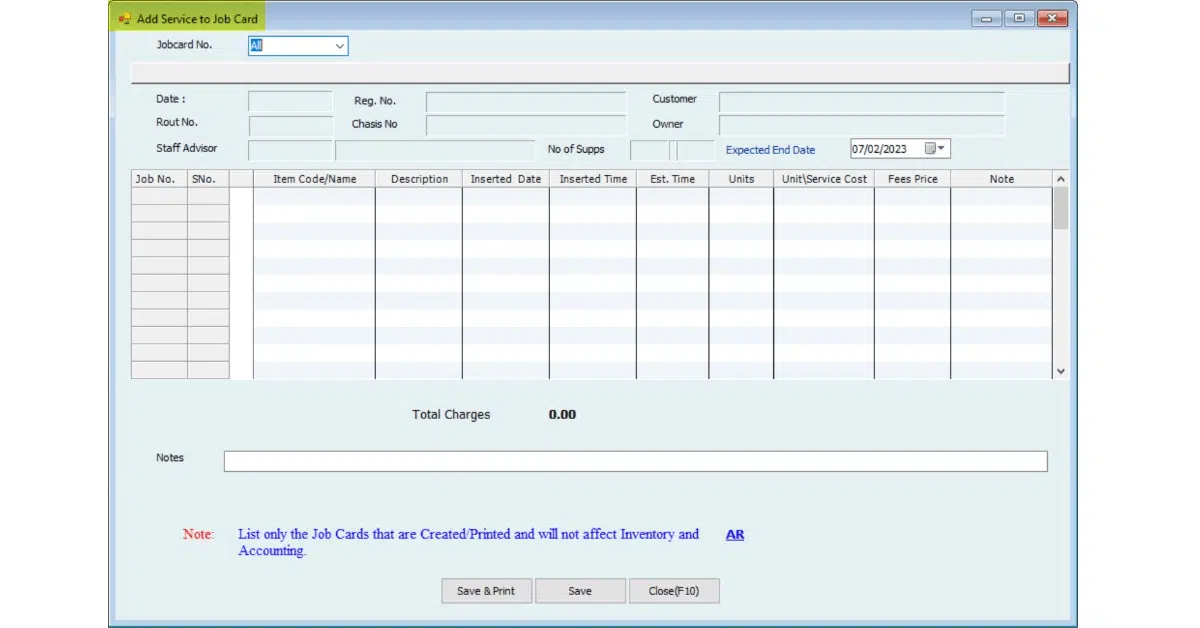
Task: Click the Inserted Time column header
Action: (x=593, y=179)
